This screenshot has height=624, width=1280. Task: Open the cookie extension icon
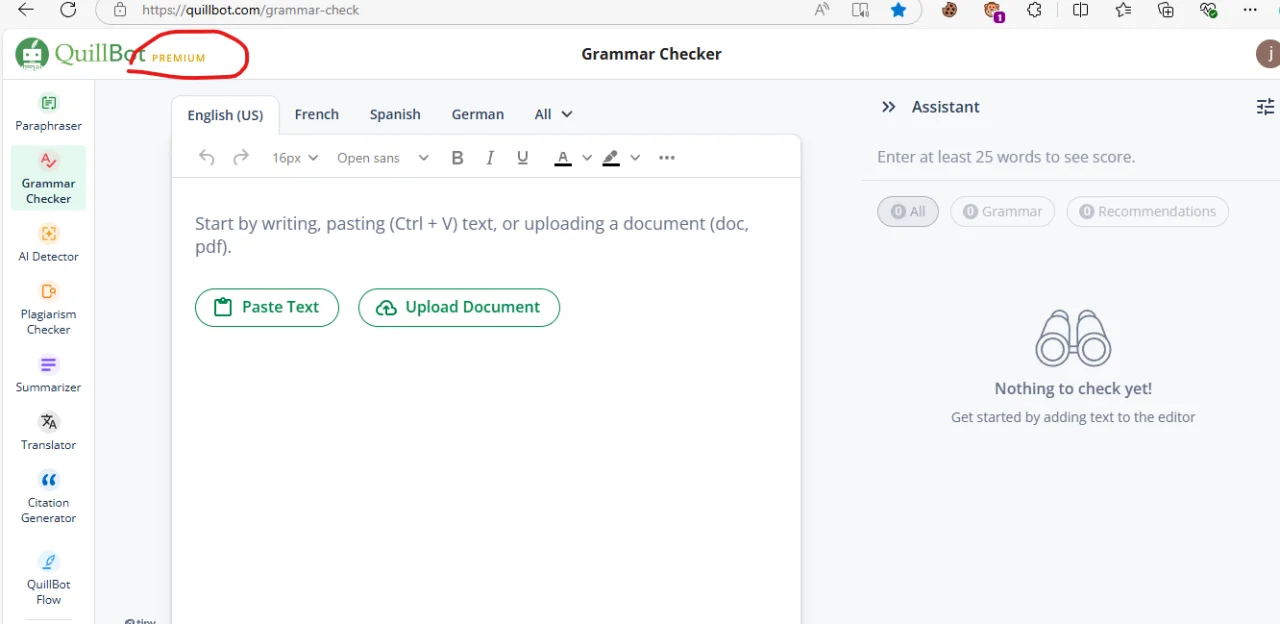(950, 10)
